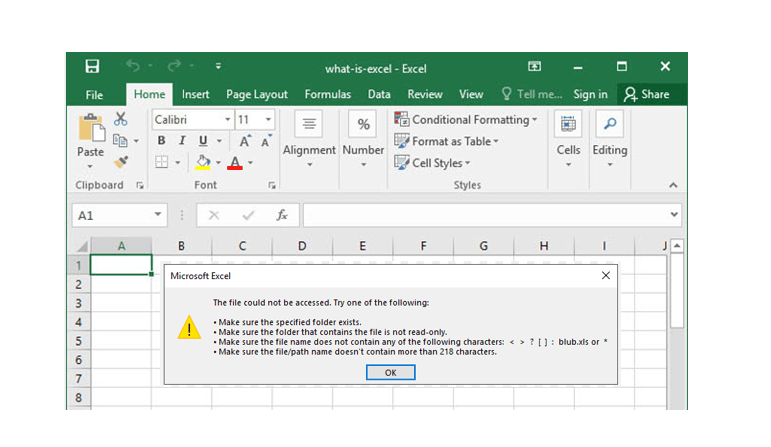
Task: Click the Cut scissors icon
Action: pos(120,119)
